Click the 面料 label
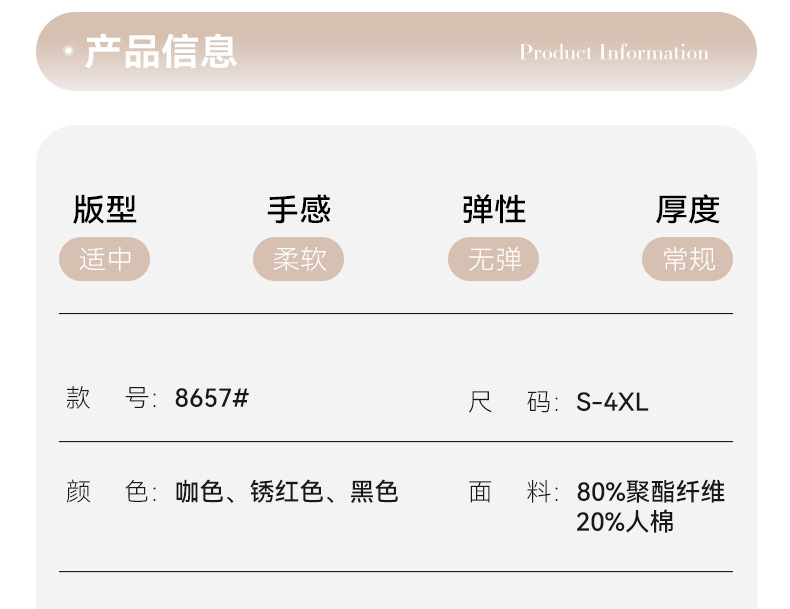 [x=513, y=492]
